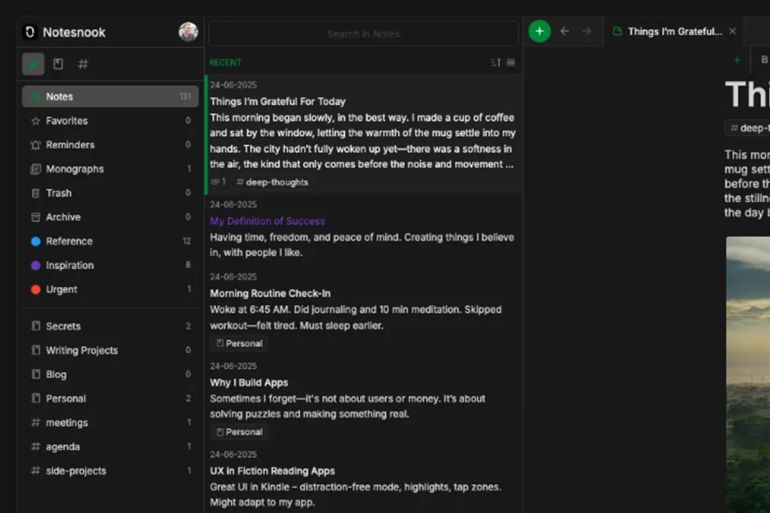Screen dimensions: 770x513
Task: Close the Things I'm Grateful tab
Action: click(732, 32)
